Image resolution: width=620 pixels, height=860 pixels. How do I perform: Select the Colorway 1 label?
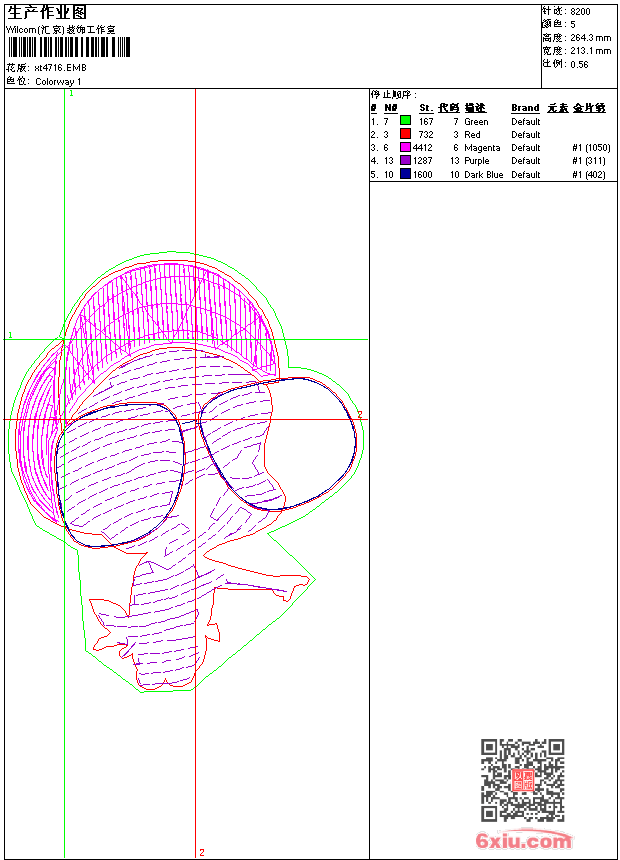tap(58, 82)
